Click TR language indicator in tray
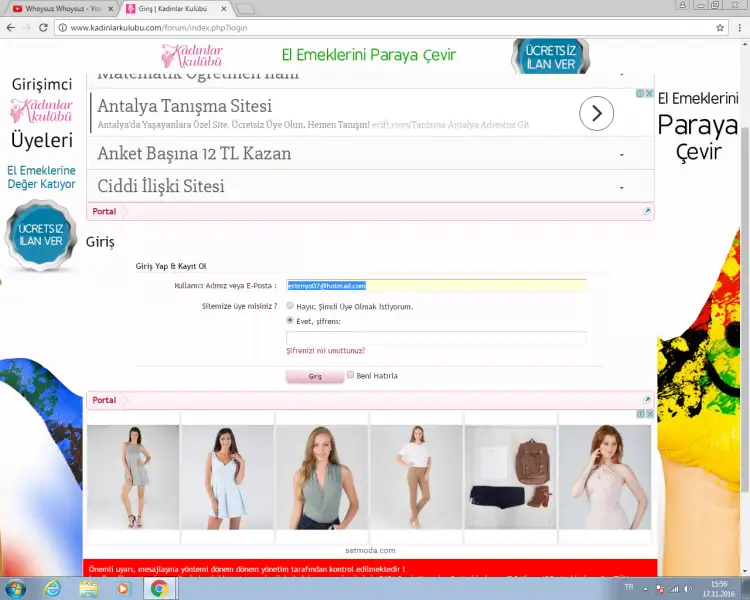This screenshot has width=750, height=600. [629, 587]
